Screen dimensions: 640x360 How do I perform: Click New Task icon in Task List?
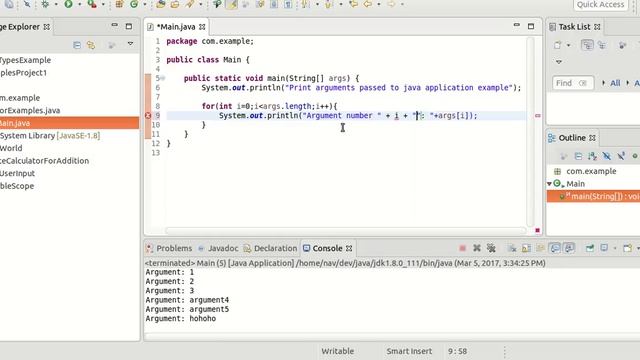point(558,45)
